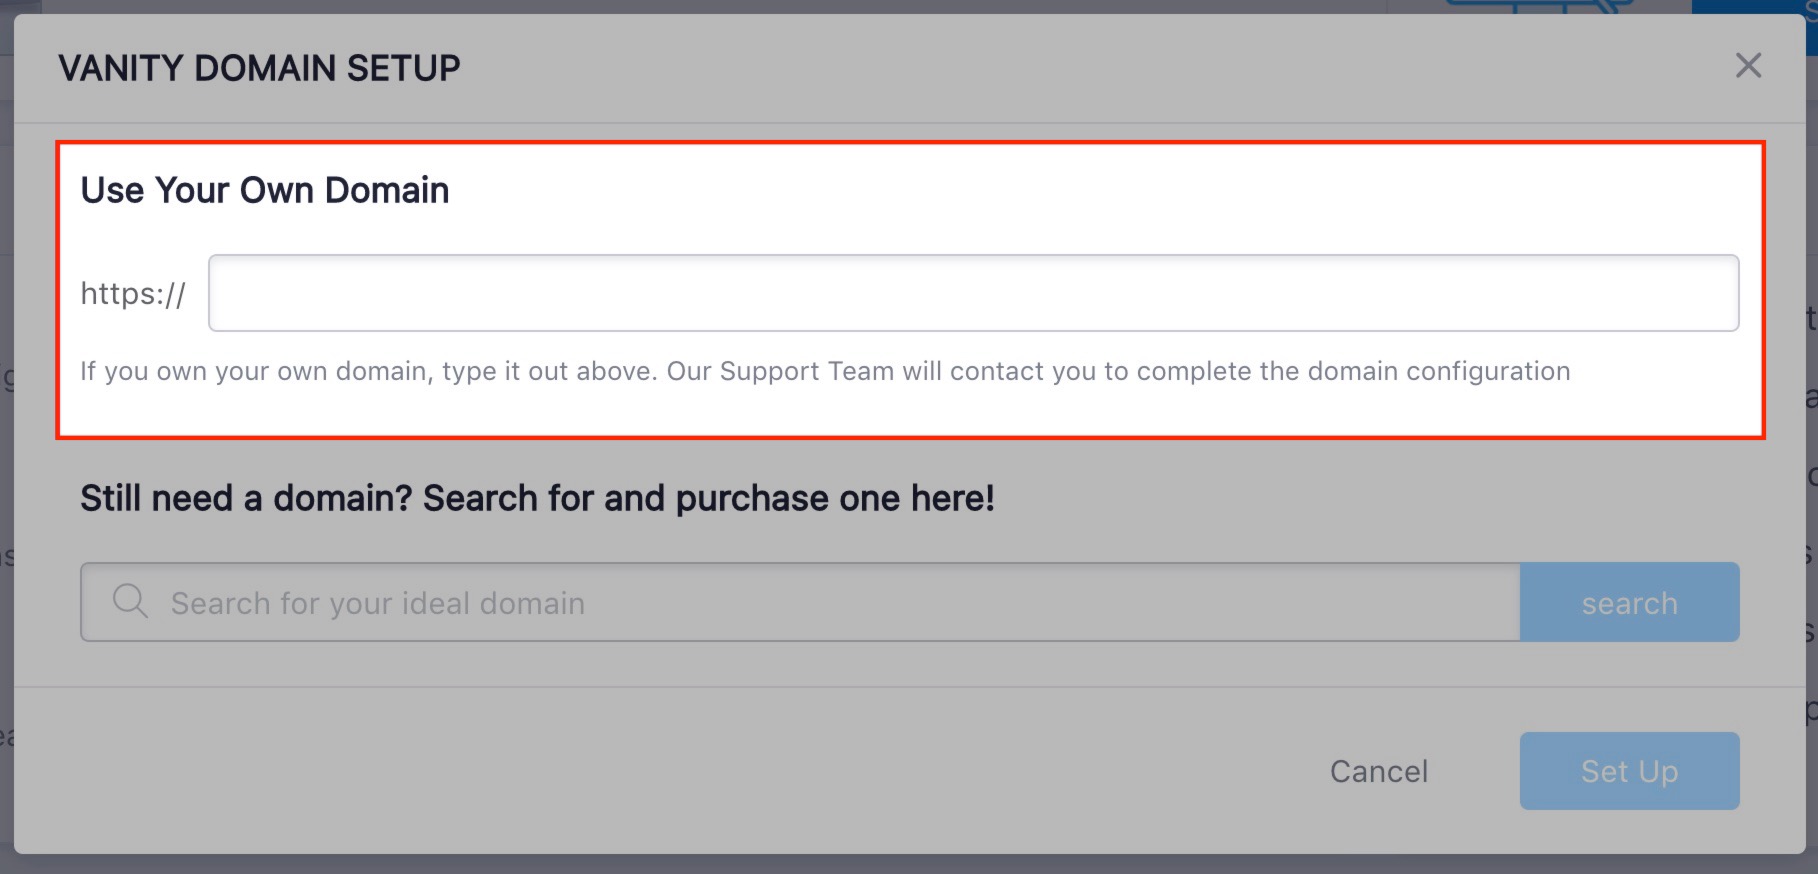This screenshot has height=874, width=1818.
Task: Click the magnifying glass search icon
Action: pos(130,602)
